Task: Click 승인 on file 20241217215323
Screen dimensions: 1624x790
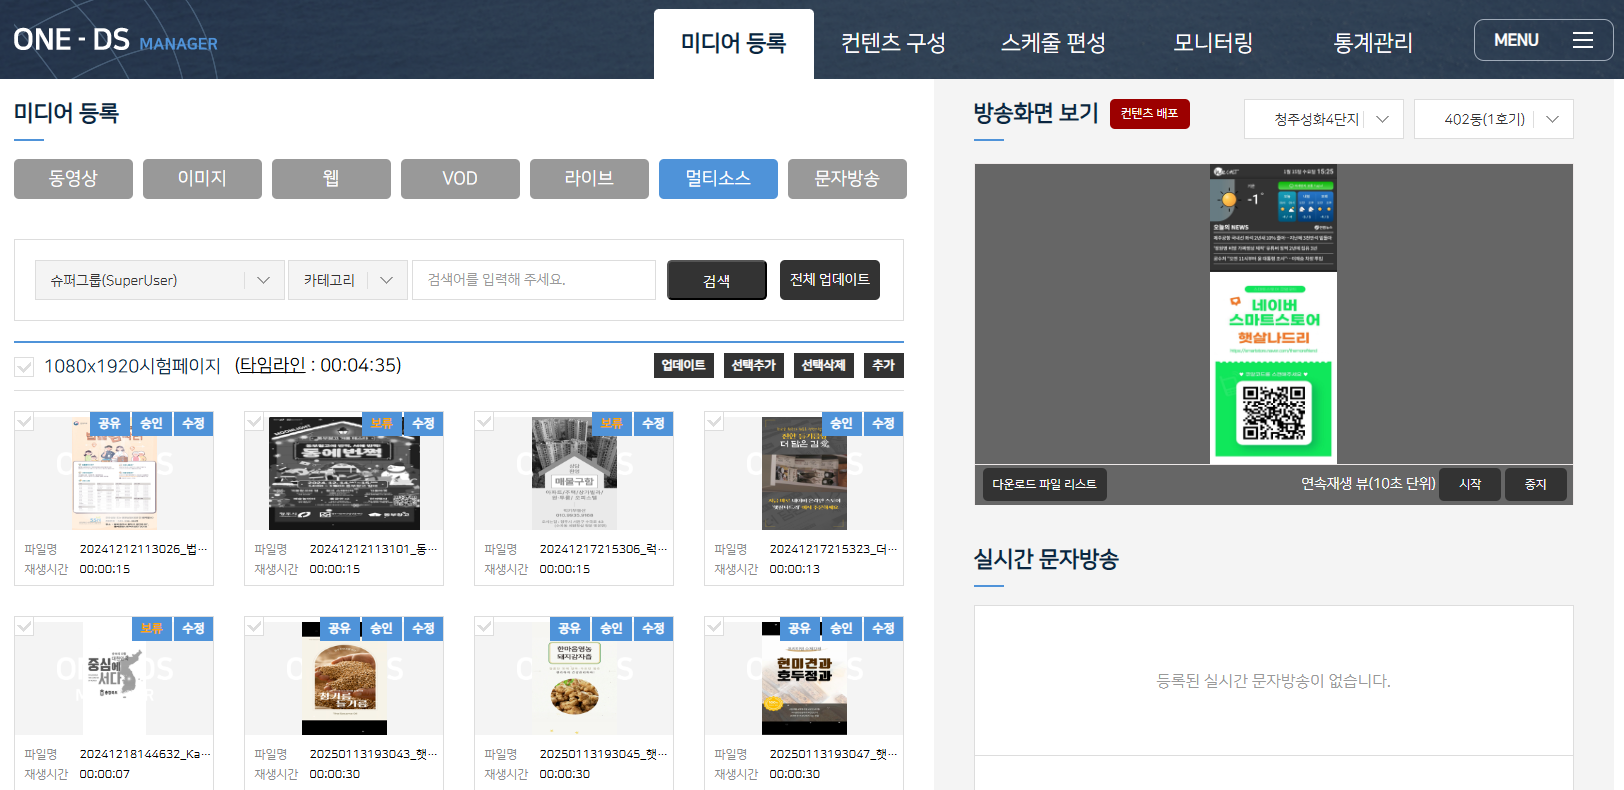Action: click(842, 423)
